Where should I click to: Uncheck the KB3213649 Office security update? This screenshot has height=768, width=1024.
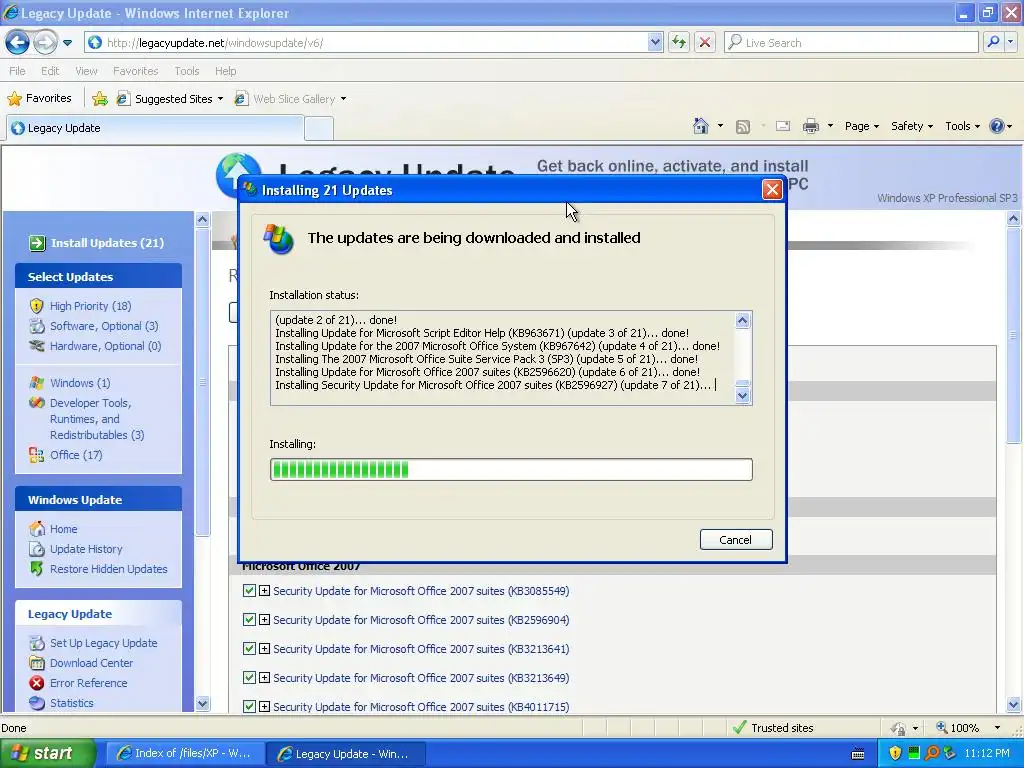pos(249,677)
